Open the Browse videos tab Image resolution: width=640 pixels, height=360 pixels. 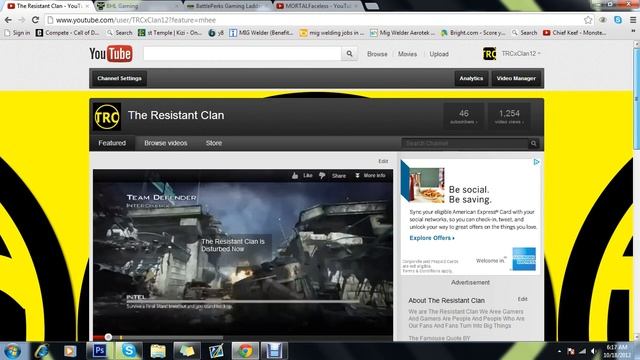point(165,143)
